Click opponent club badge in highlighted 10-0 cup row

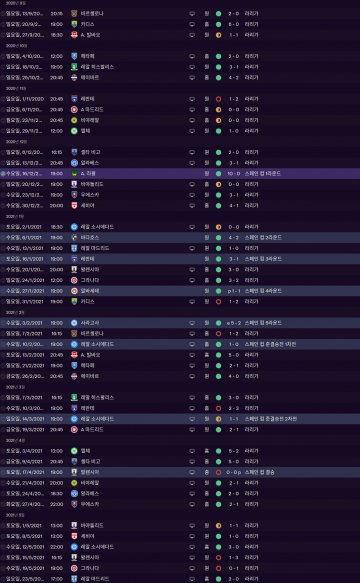point(74,174)
